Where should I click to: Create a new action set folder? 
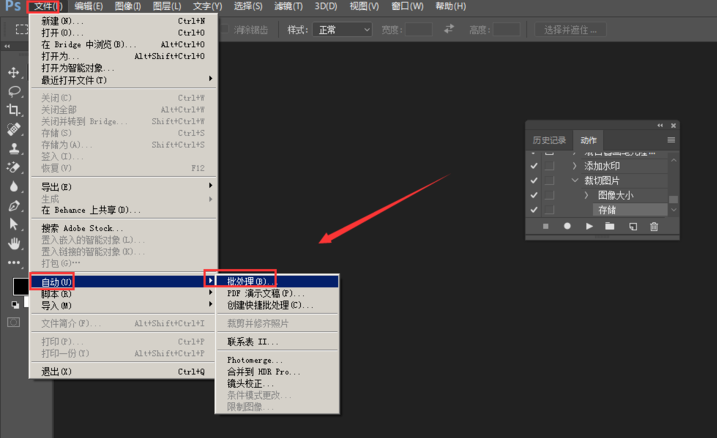610,226
